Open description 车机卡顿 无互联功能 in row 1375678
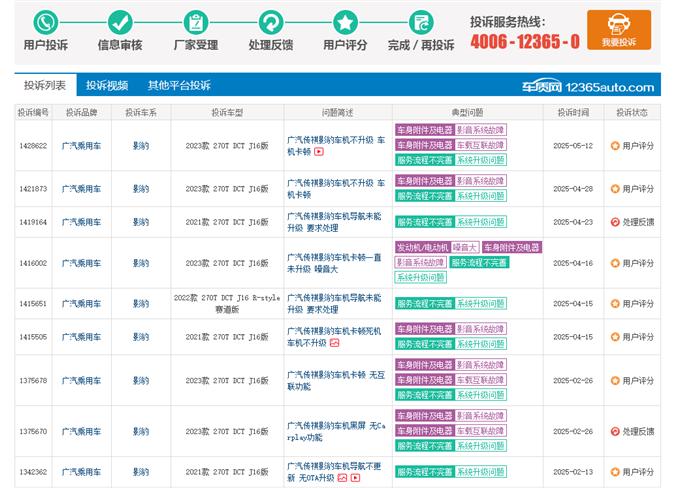 336,380
